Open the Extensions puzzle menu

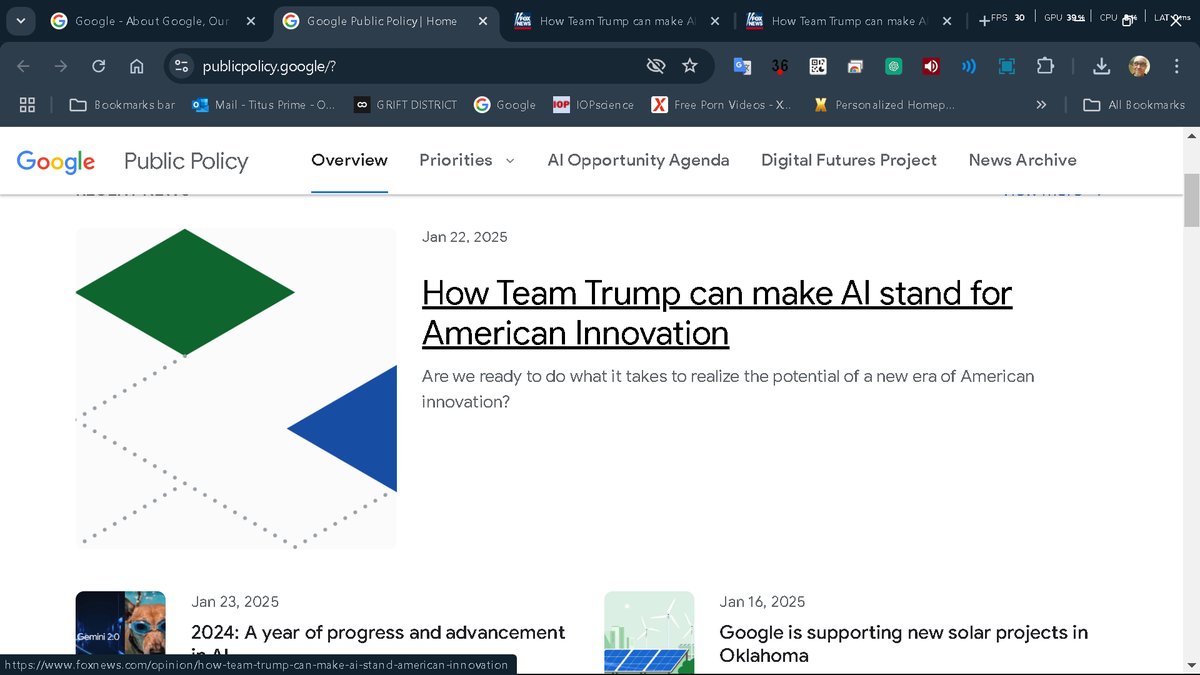[1045, 66]
